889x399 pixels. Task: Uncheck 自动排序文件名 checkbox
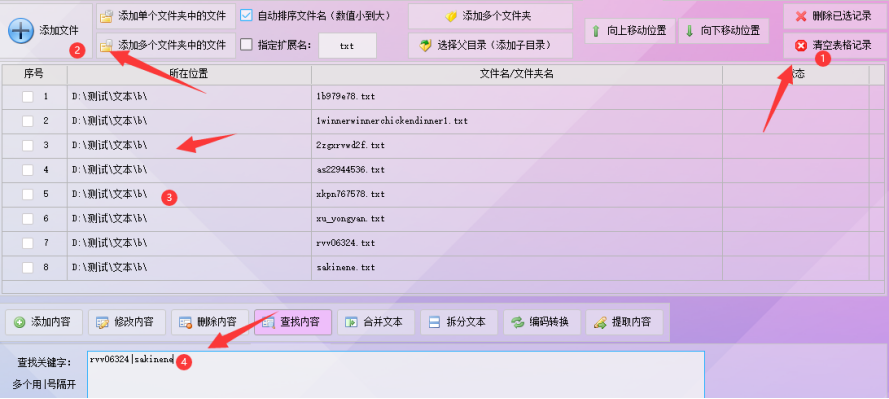(x=246, y=15)
